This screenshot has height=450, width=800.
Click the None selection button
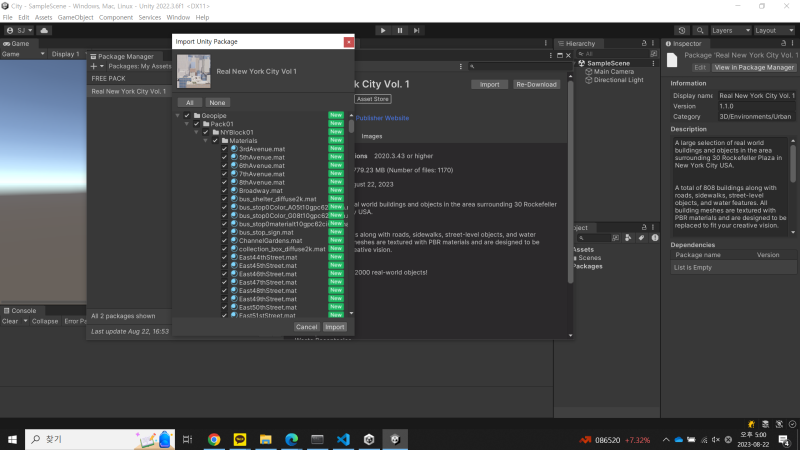217,103
